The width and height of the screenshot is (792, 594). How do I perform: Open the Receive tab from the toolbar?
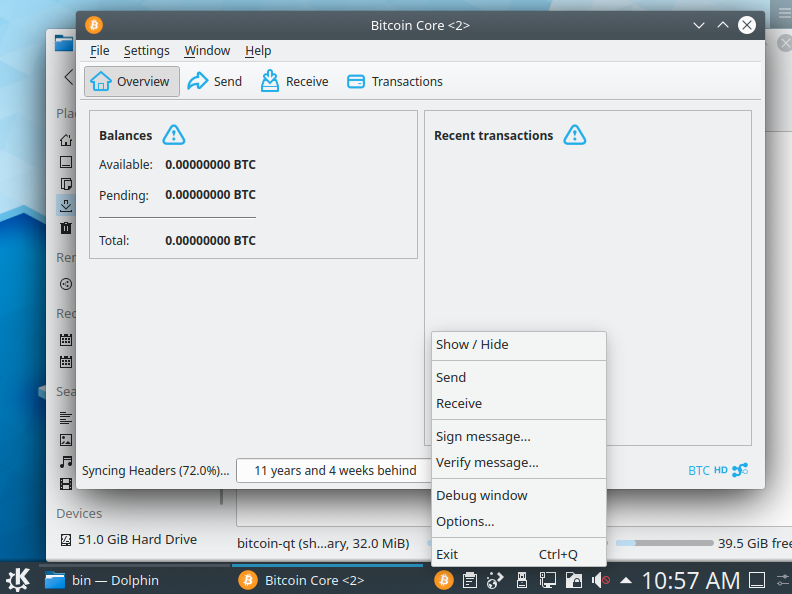pyautogui.click(x=294, y=81)
